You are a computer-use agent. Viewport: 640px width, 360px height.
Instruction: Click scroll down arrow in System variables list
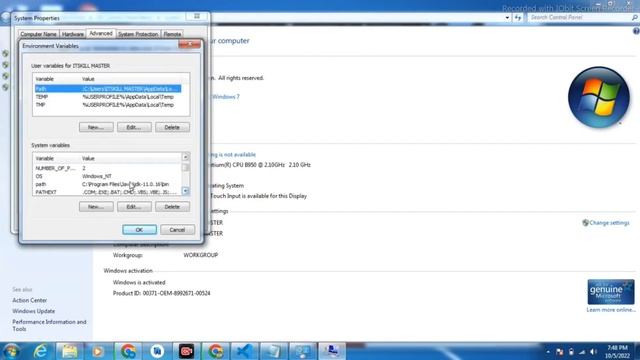tap(185, 191)
